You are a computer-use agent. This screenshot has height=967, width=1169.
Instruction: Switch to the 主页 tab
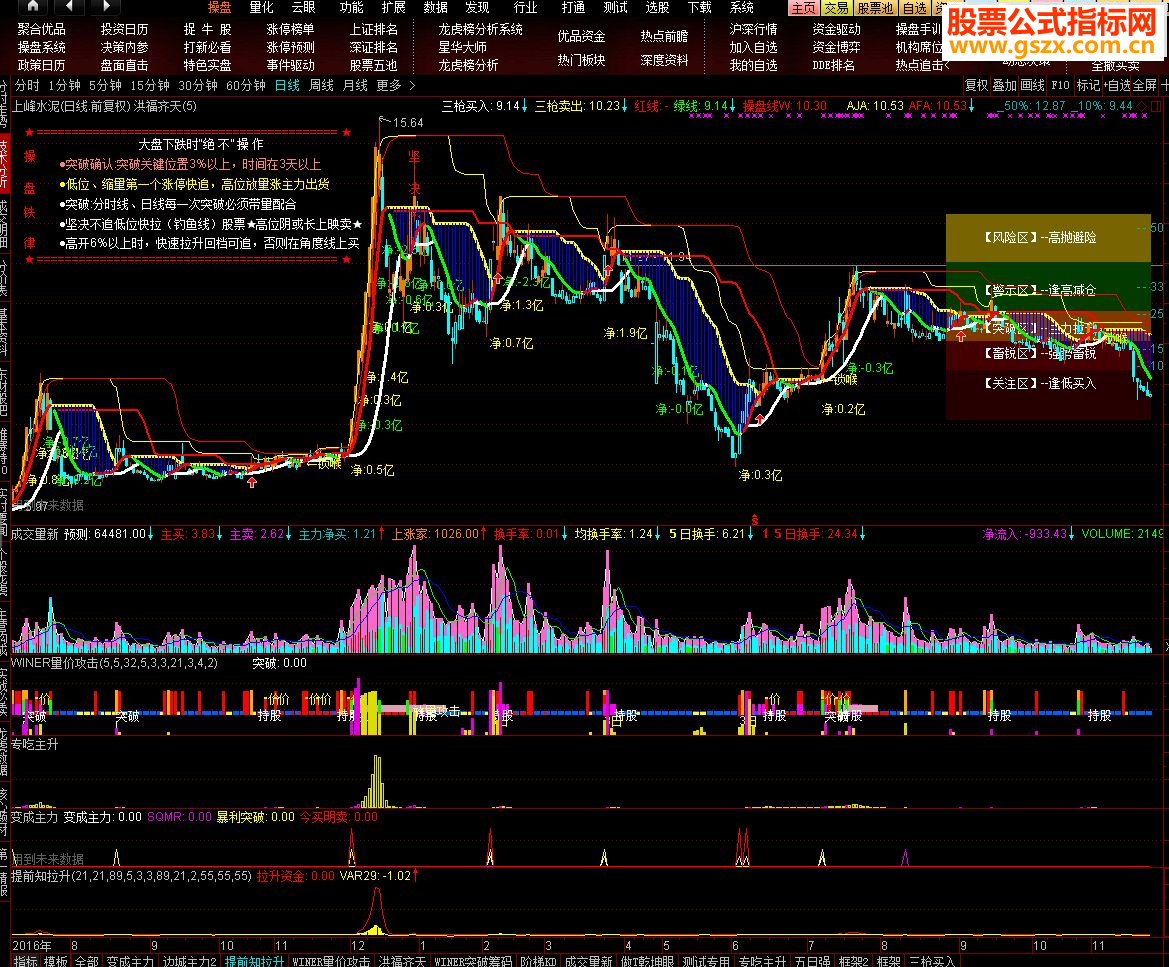coord(804,8)
